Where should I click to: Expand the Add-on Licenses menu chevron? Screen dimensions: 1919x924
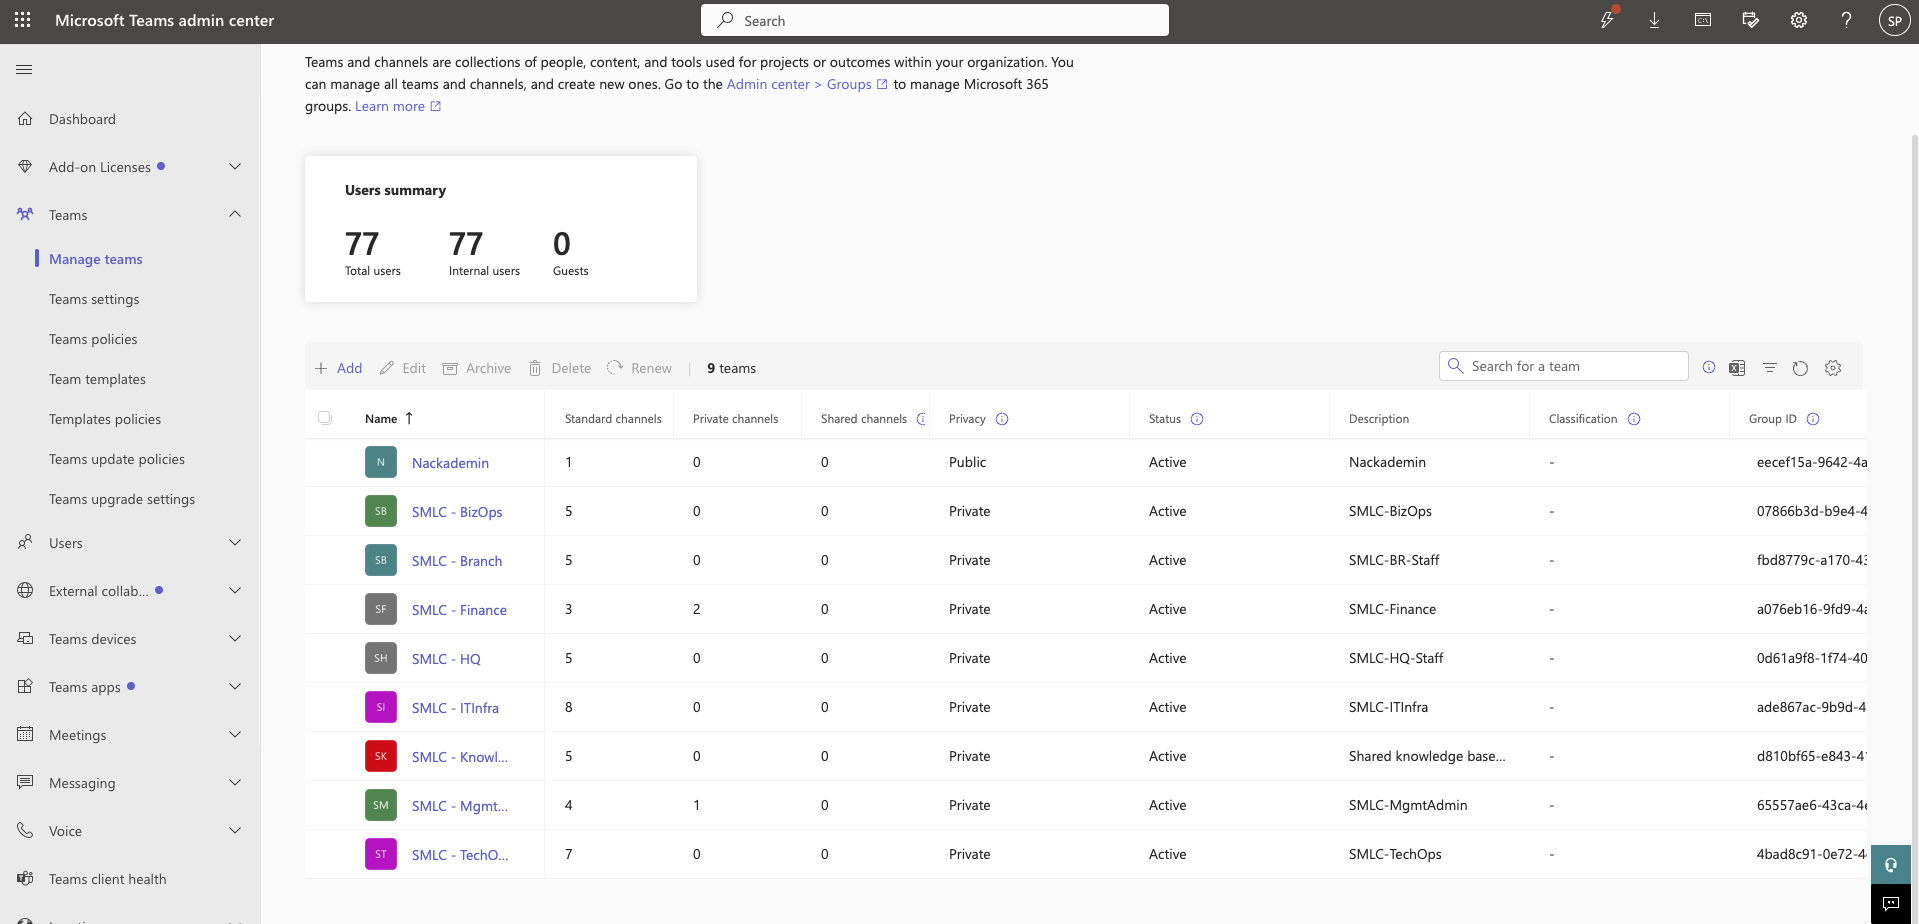(x=235, y=167)
